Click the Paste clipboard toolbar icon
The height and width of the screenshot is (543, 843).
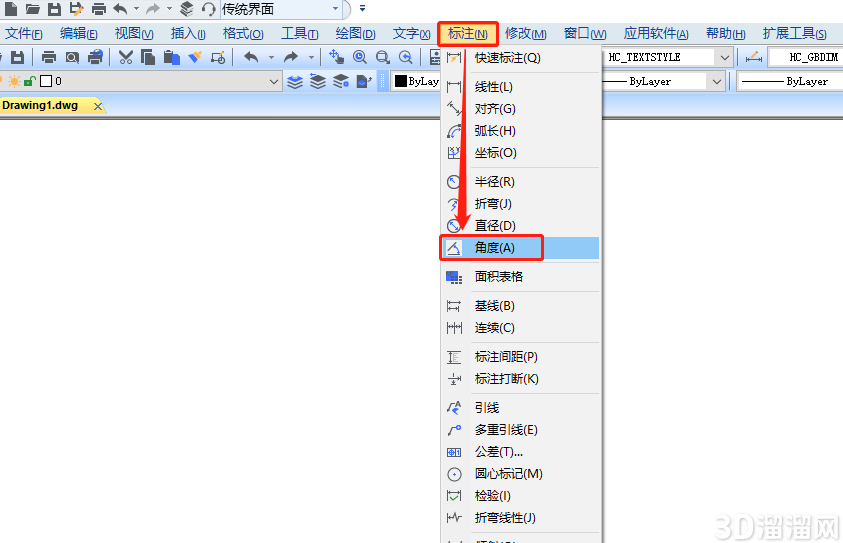click(172, 57)
